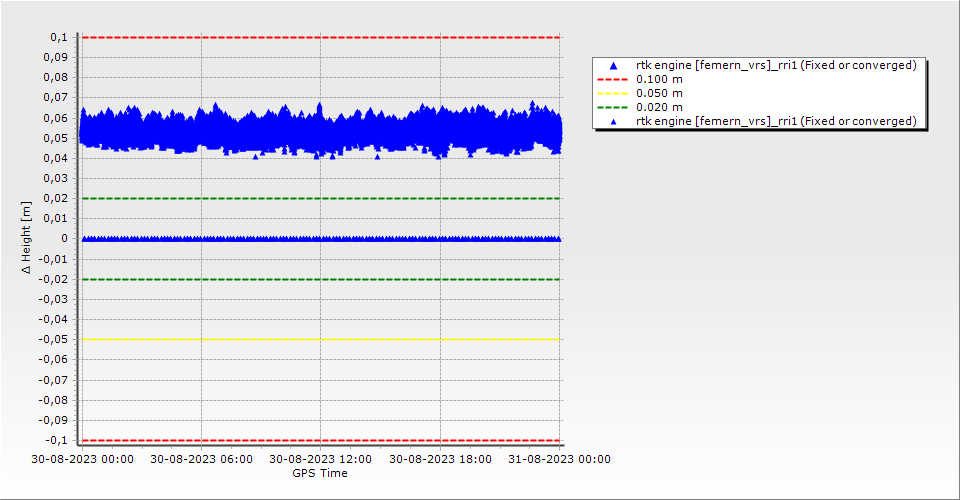Click the blue triangle marker of last legend entry
The image size is (960, 500).
click(614, 121)
